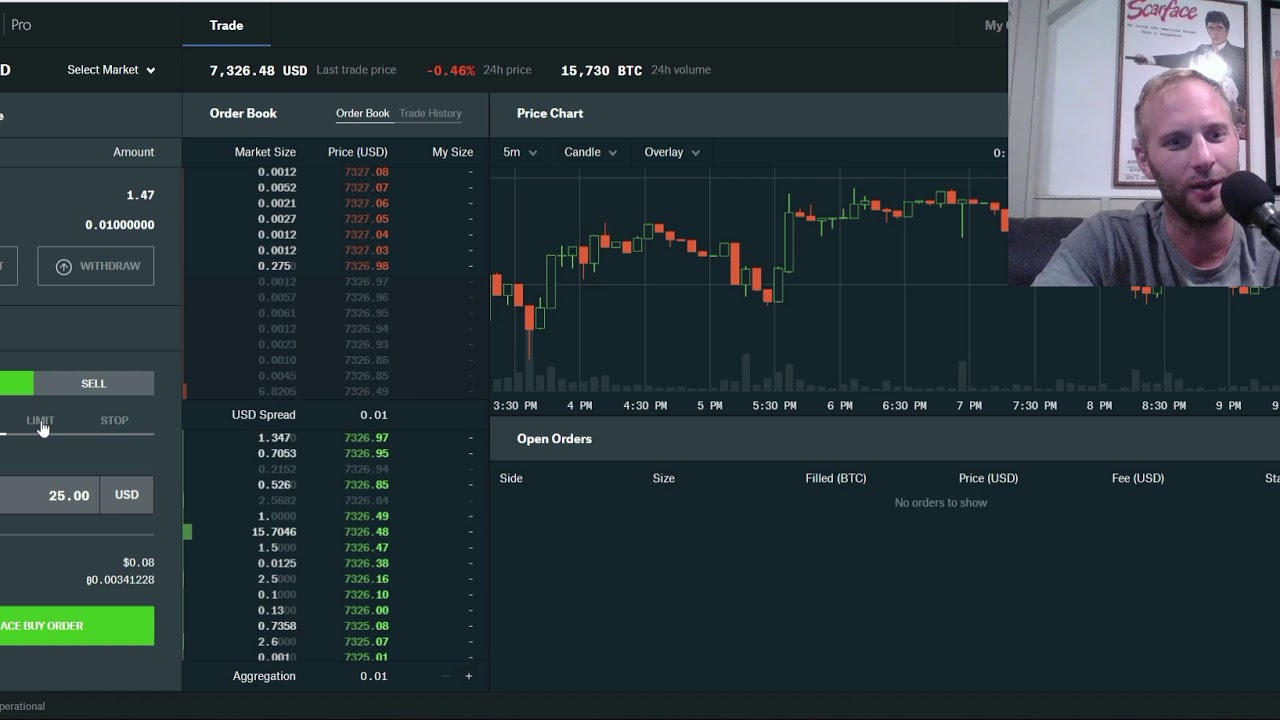Select the STOP order type
The width and height of the screenshot is (1280, 720).
(x=114, y=420)
